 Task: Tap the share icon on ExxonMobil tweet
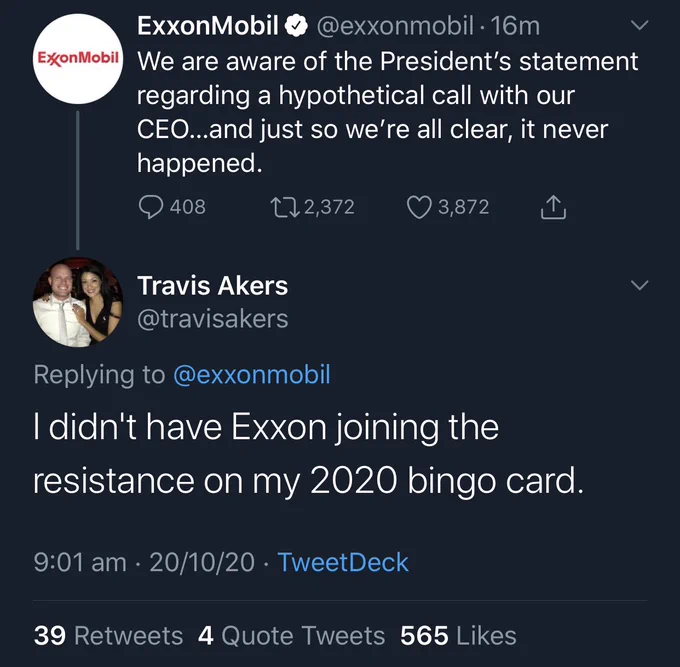click(x=553, y=207)
